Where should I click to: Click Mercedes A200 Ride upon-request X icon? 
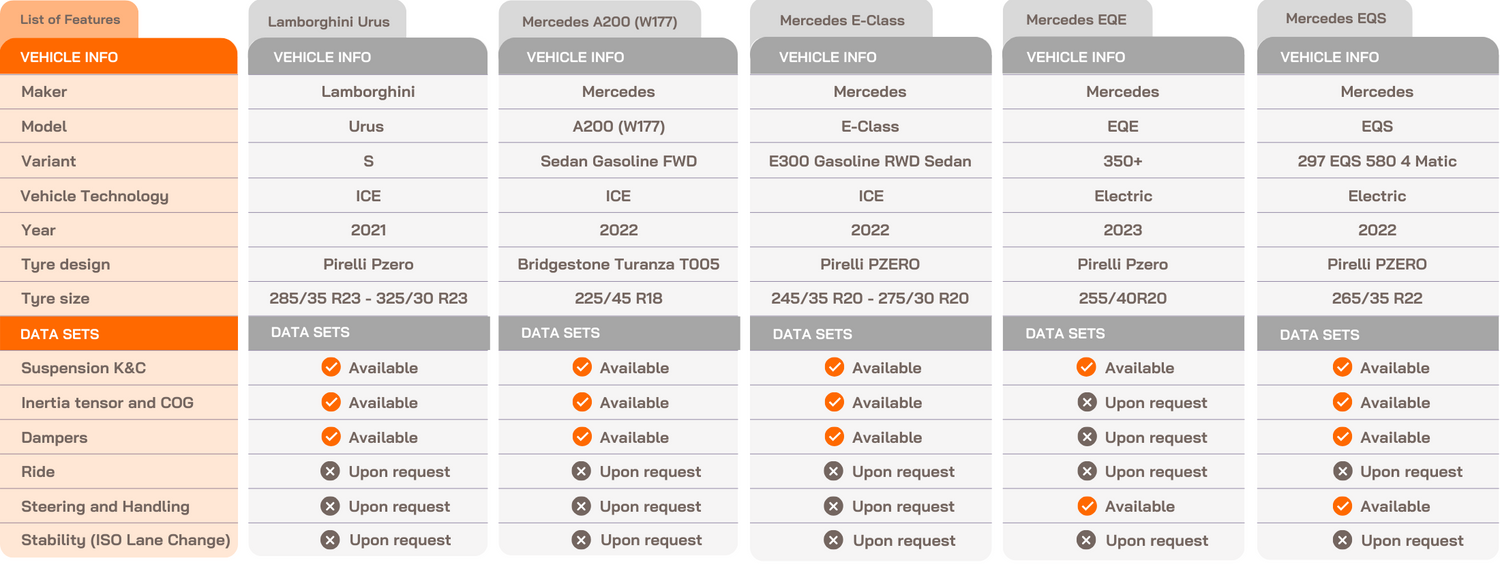click(581, 472)
